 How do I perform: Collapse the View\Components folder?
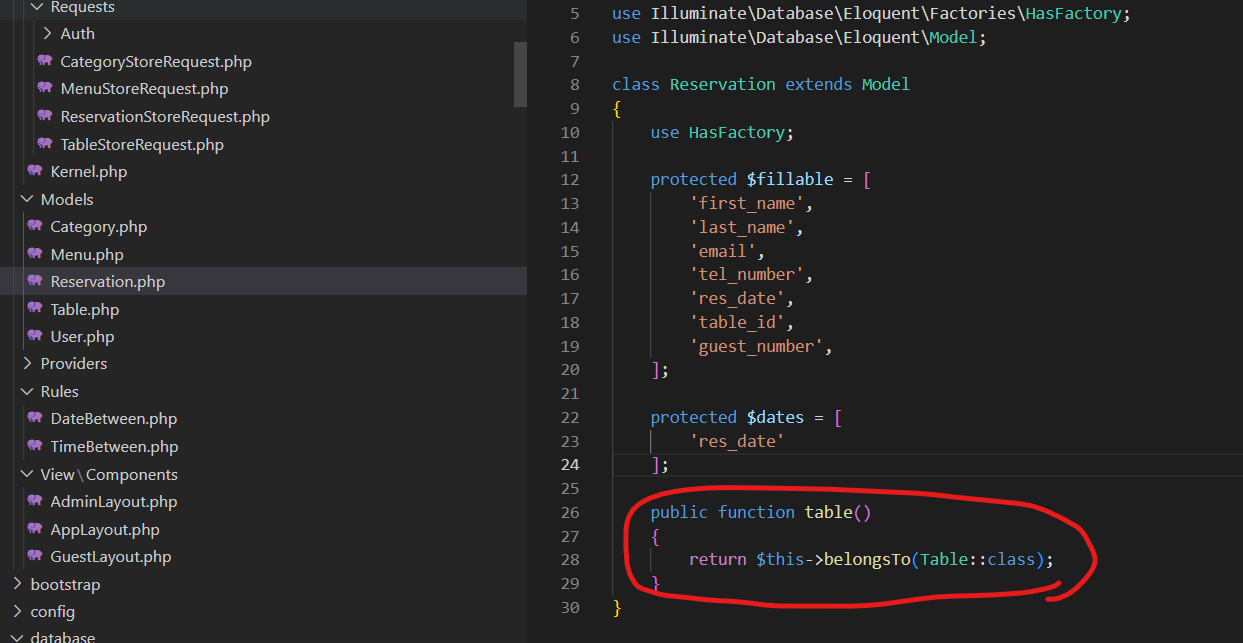(x=27, y=474)
